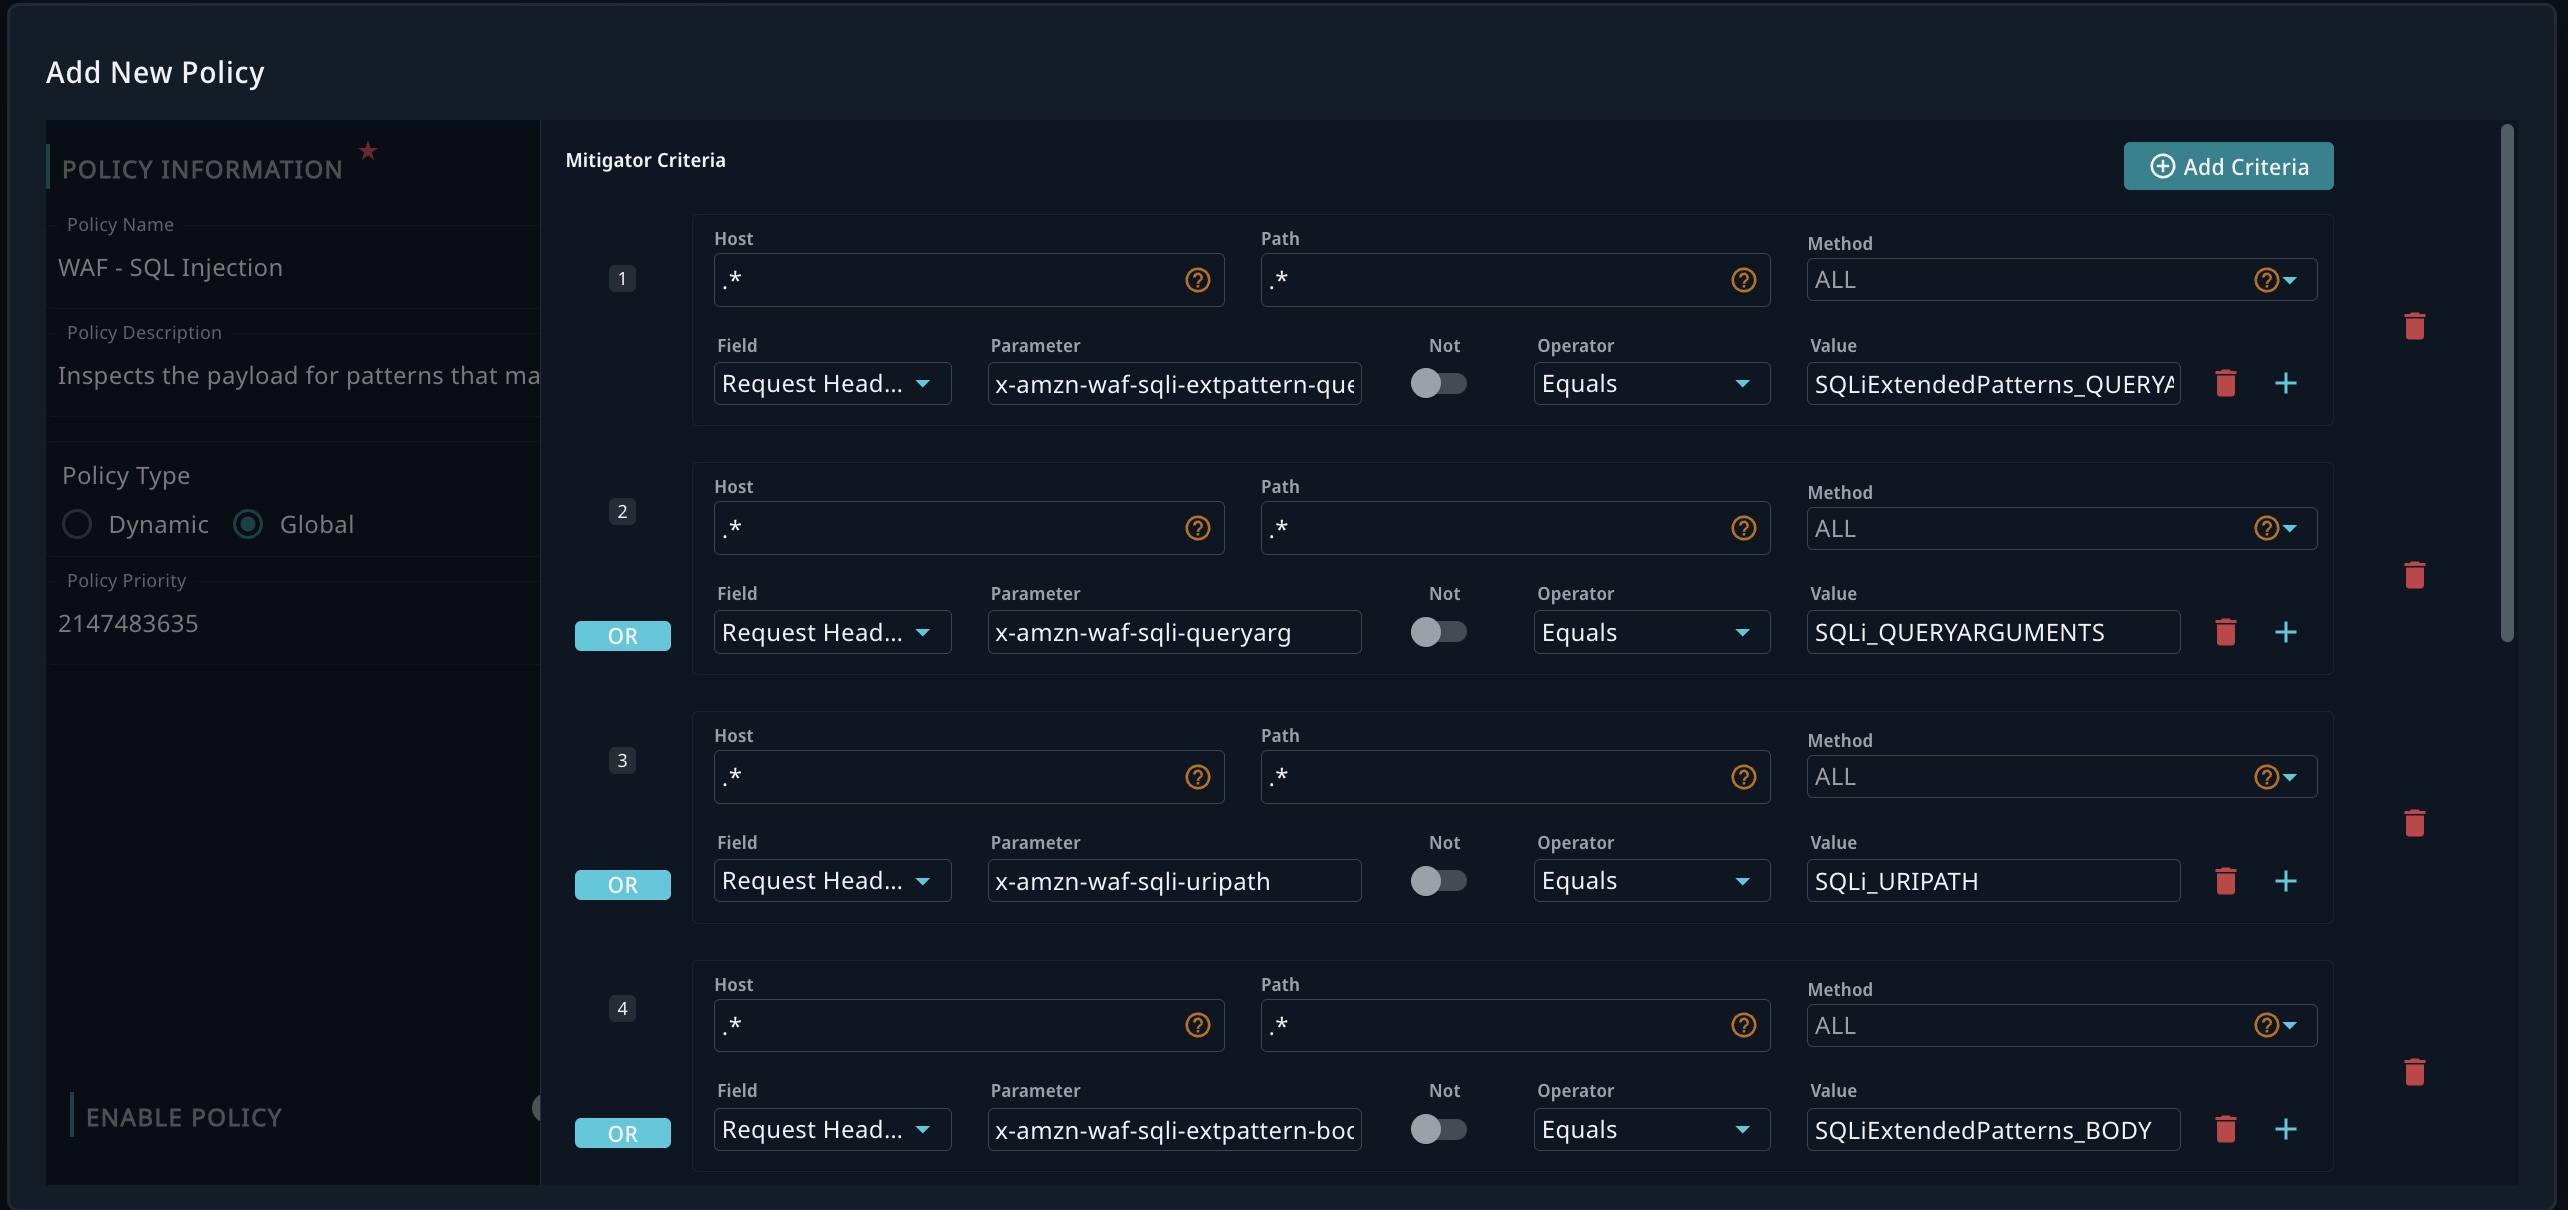Image resolution: width=2568 pixels, height=1210 pixels.
Task: Click the Add Criteria button
Action: point(2228,166)
